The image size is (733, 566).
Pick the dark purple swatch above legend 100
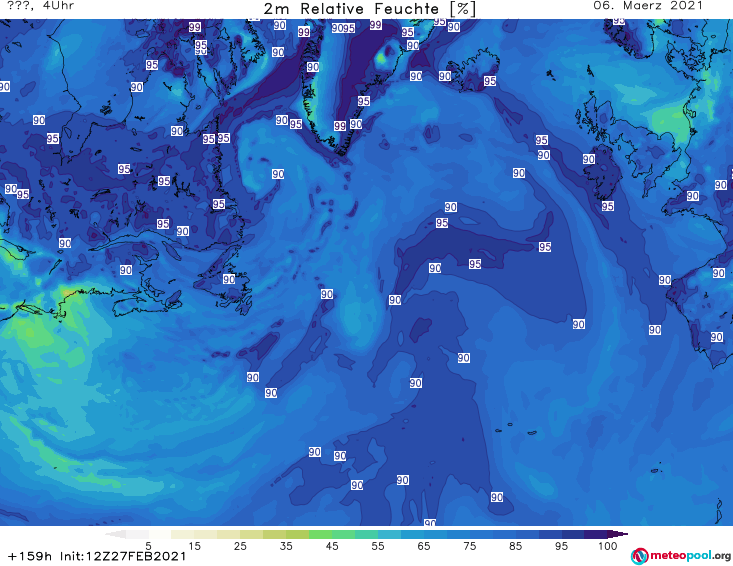click(596, 534)
